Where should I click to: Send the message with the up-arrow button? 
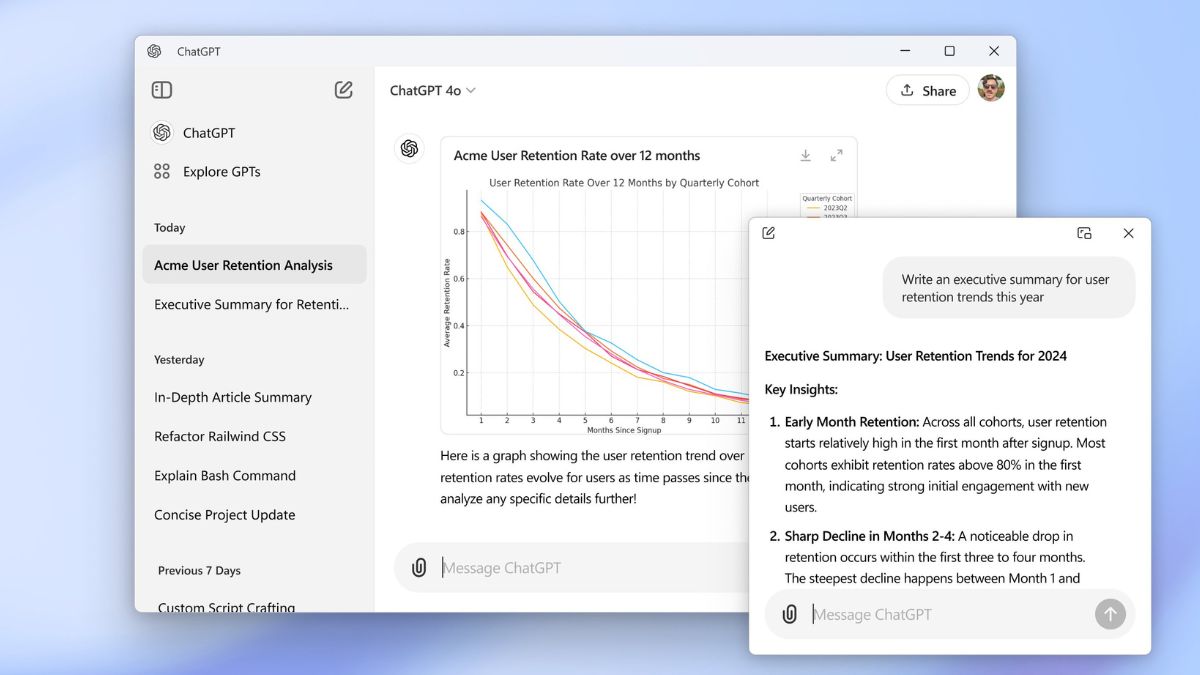1110,613
